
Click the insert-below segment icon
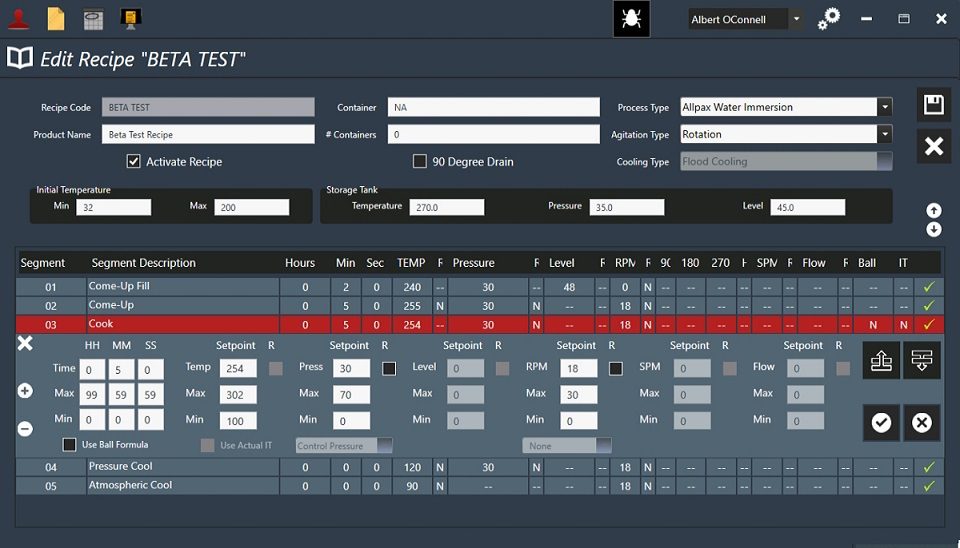coord(922,360)
